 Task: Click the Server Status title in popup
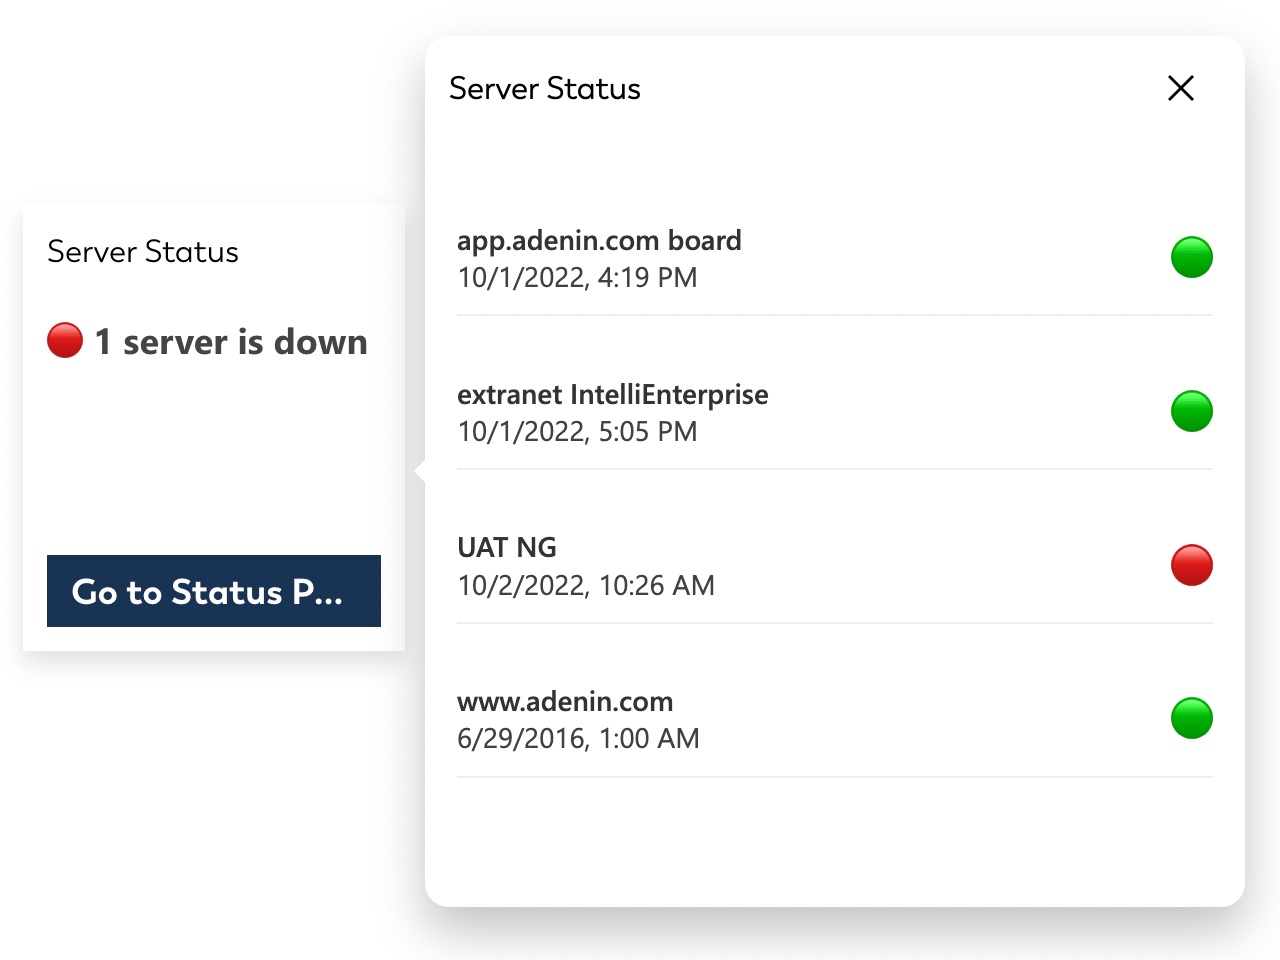(x=545, y=89)
